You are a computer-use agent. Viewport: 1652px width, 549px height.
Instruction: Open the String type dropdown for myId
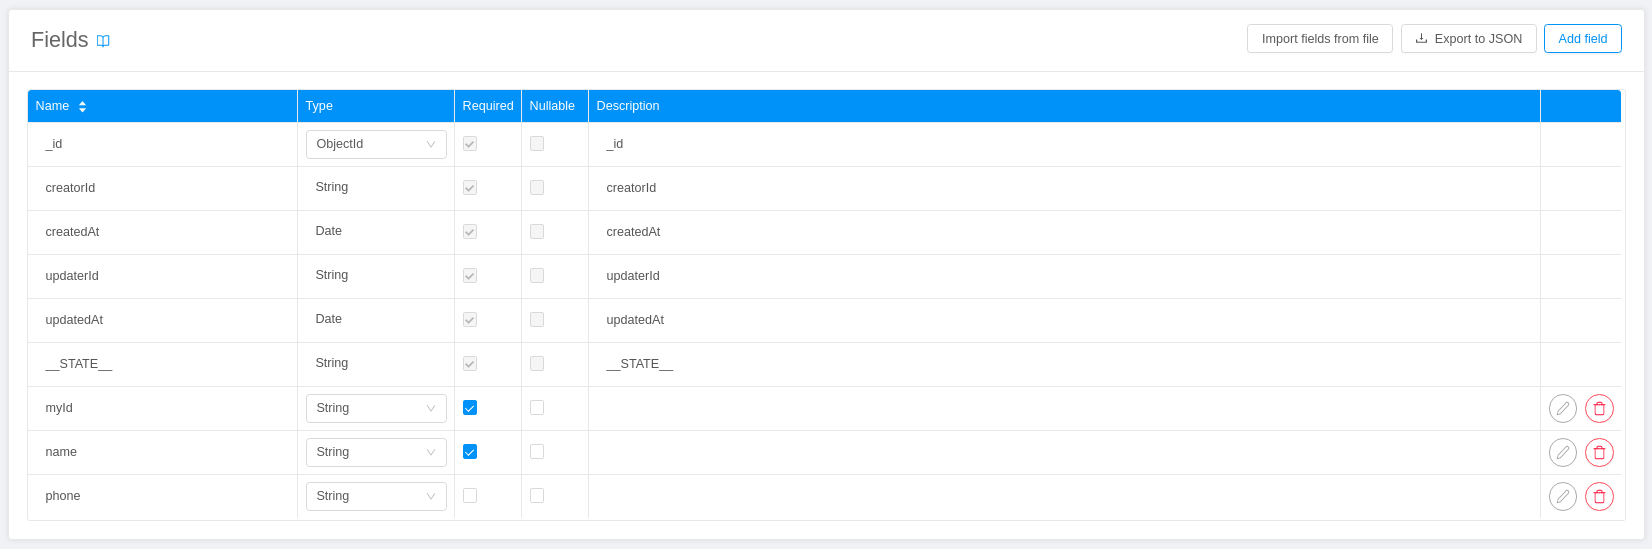[376, 408]
